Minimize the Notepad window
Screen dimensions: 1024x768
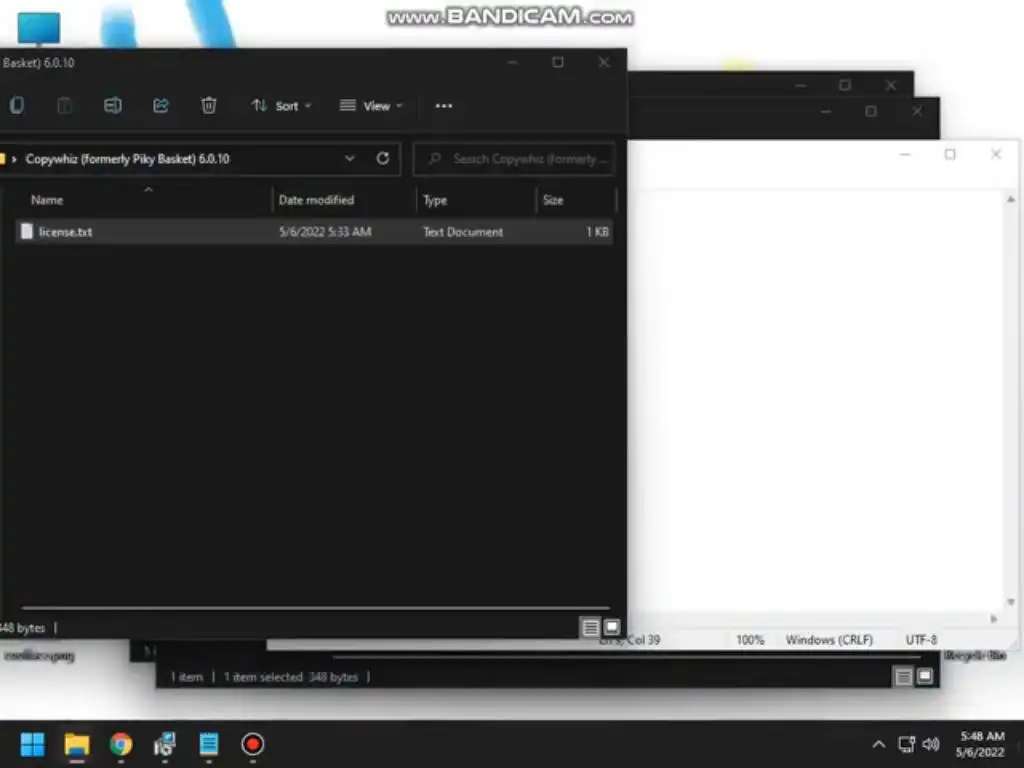(x=905, y=154)
